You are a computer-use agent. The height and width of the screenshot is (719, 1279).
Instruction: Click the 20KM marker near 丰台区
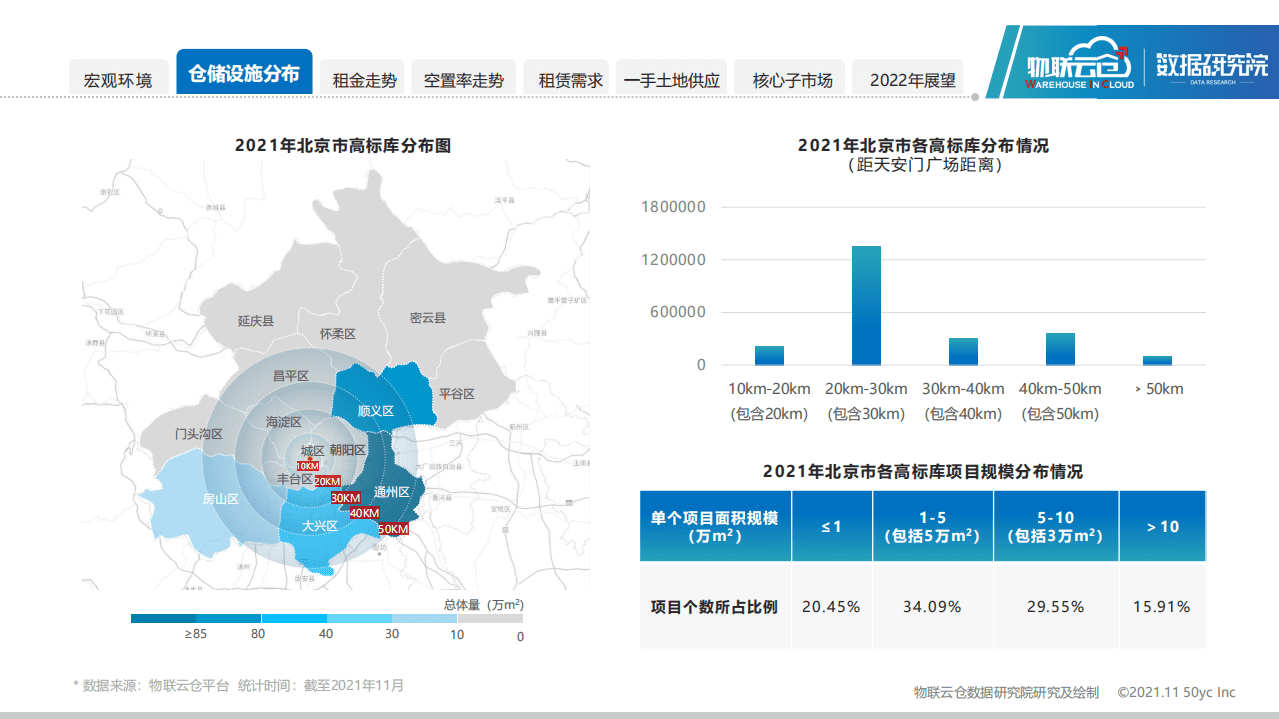pos(327,481)
